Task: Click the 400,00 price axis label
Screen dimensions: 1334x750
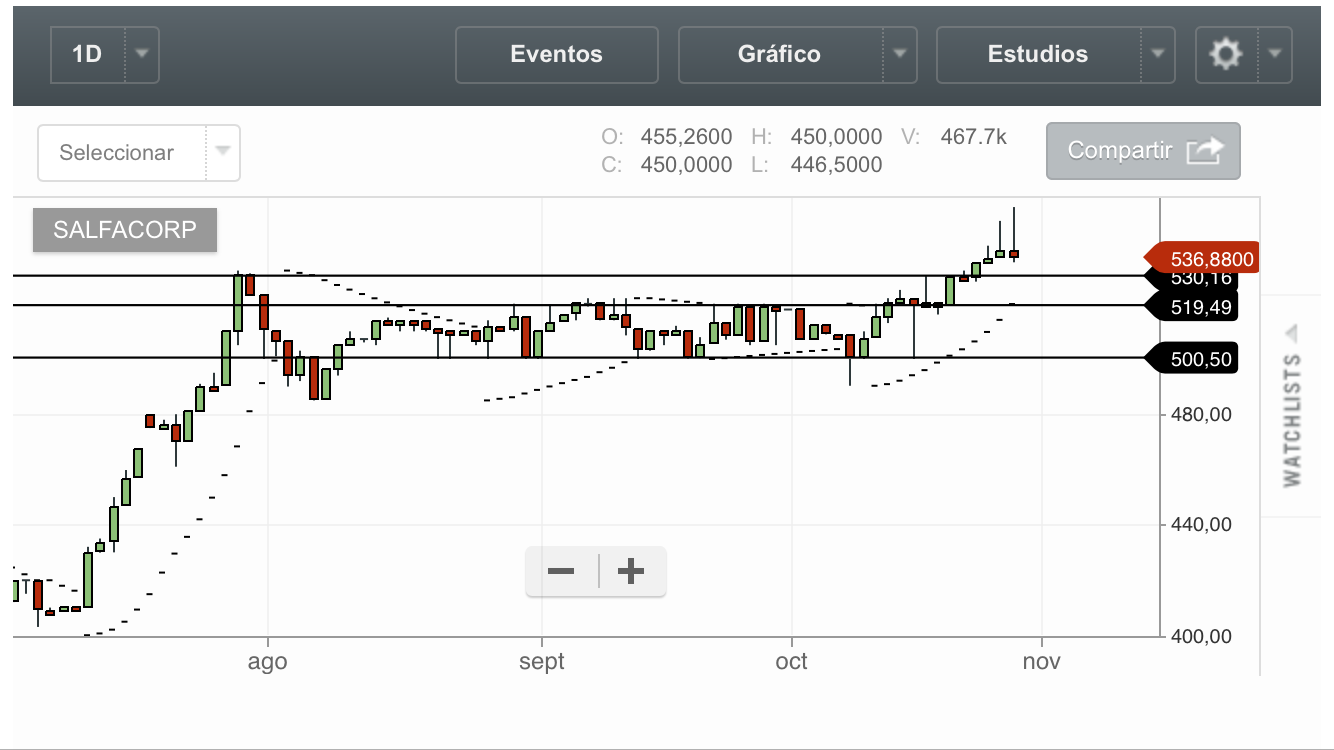Action: [x=1201, y=636]
